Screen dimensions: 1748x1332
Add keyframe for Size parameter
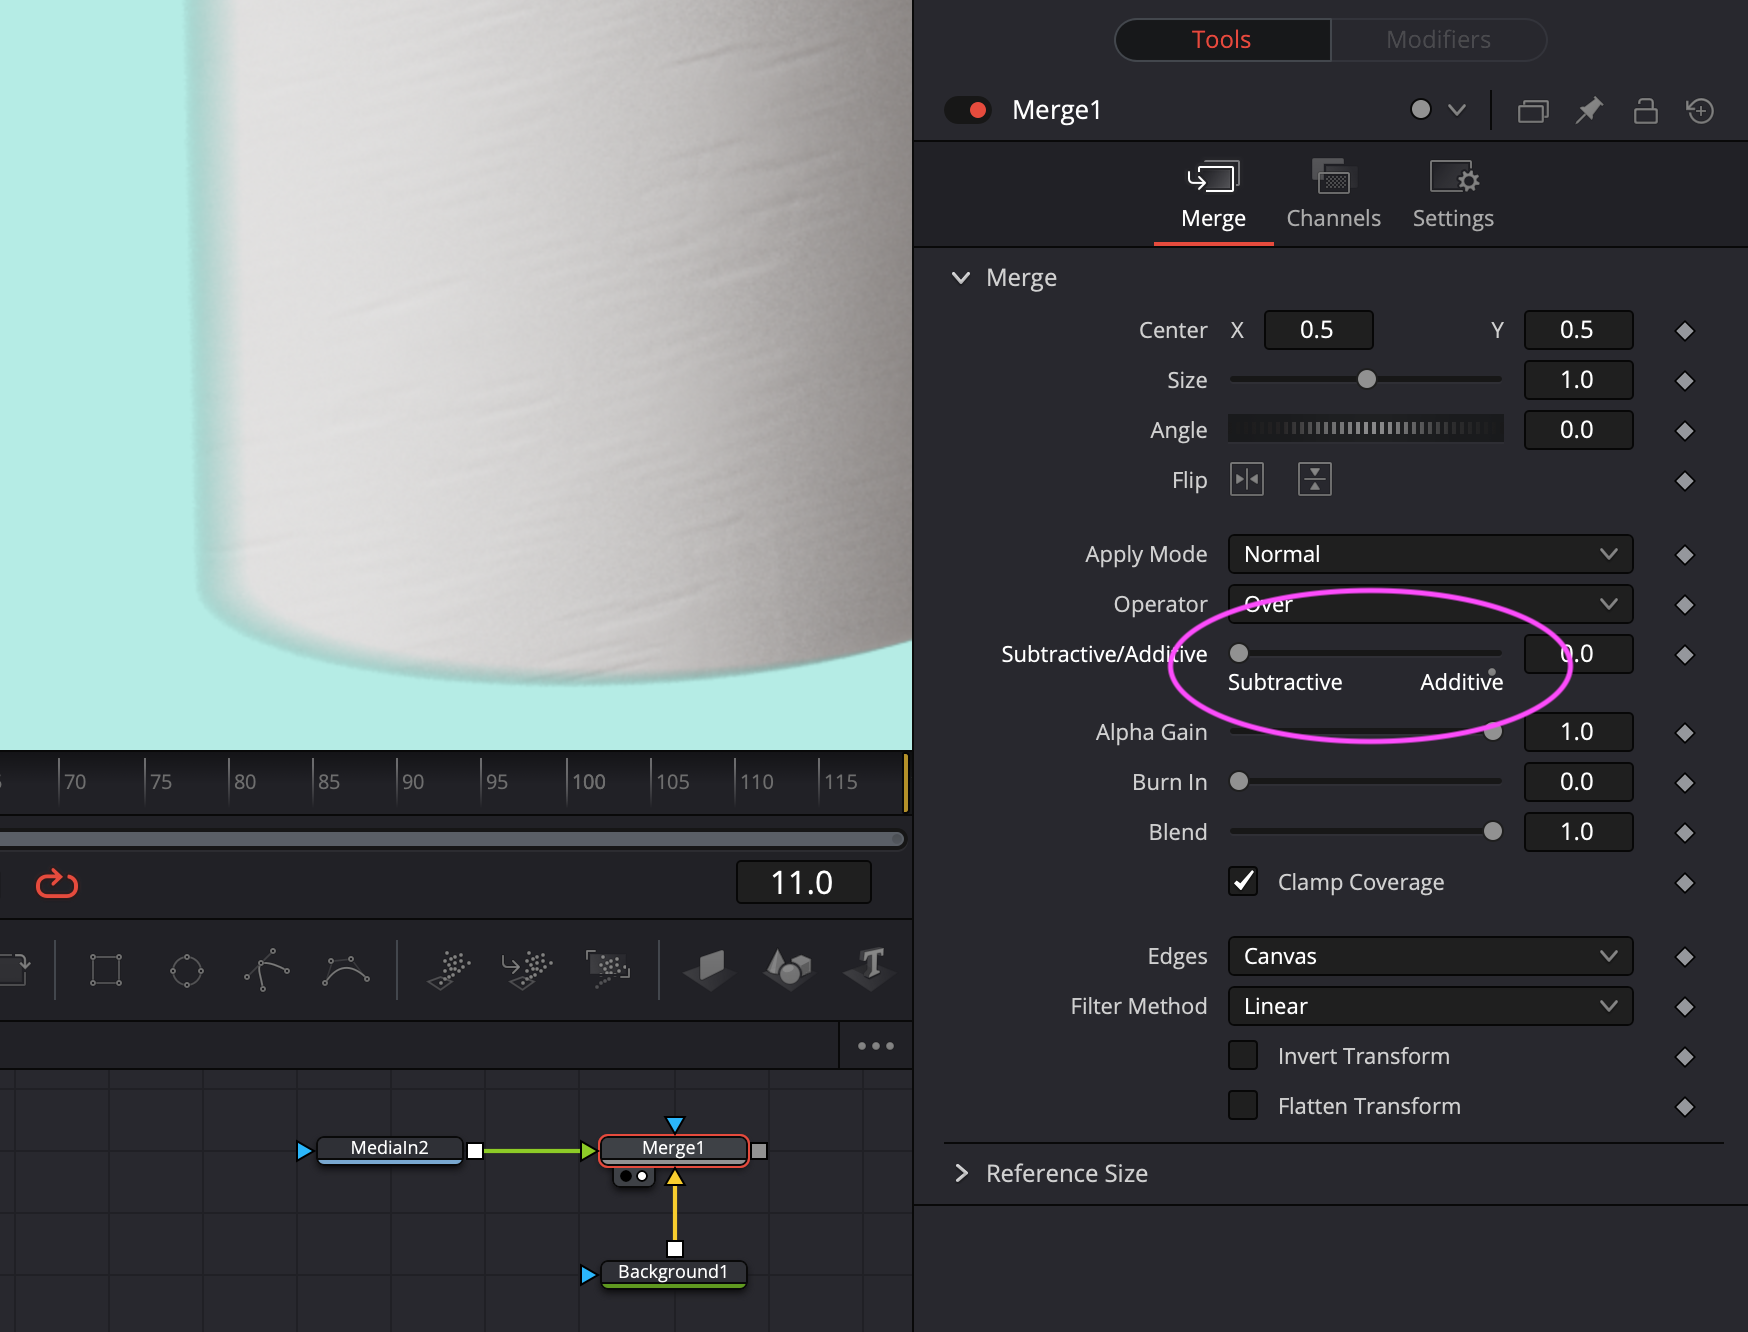coord(1685,381)
